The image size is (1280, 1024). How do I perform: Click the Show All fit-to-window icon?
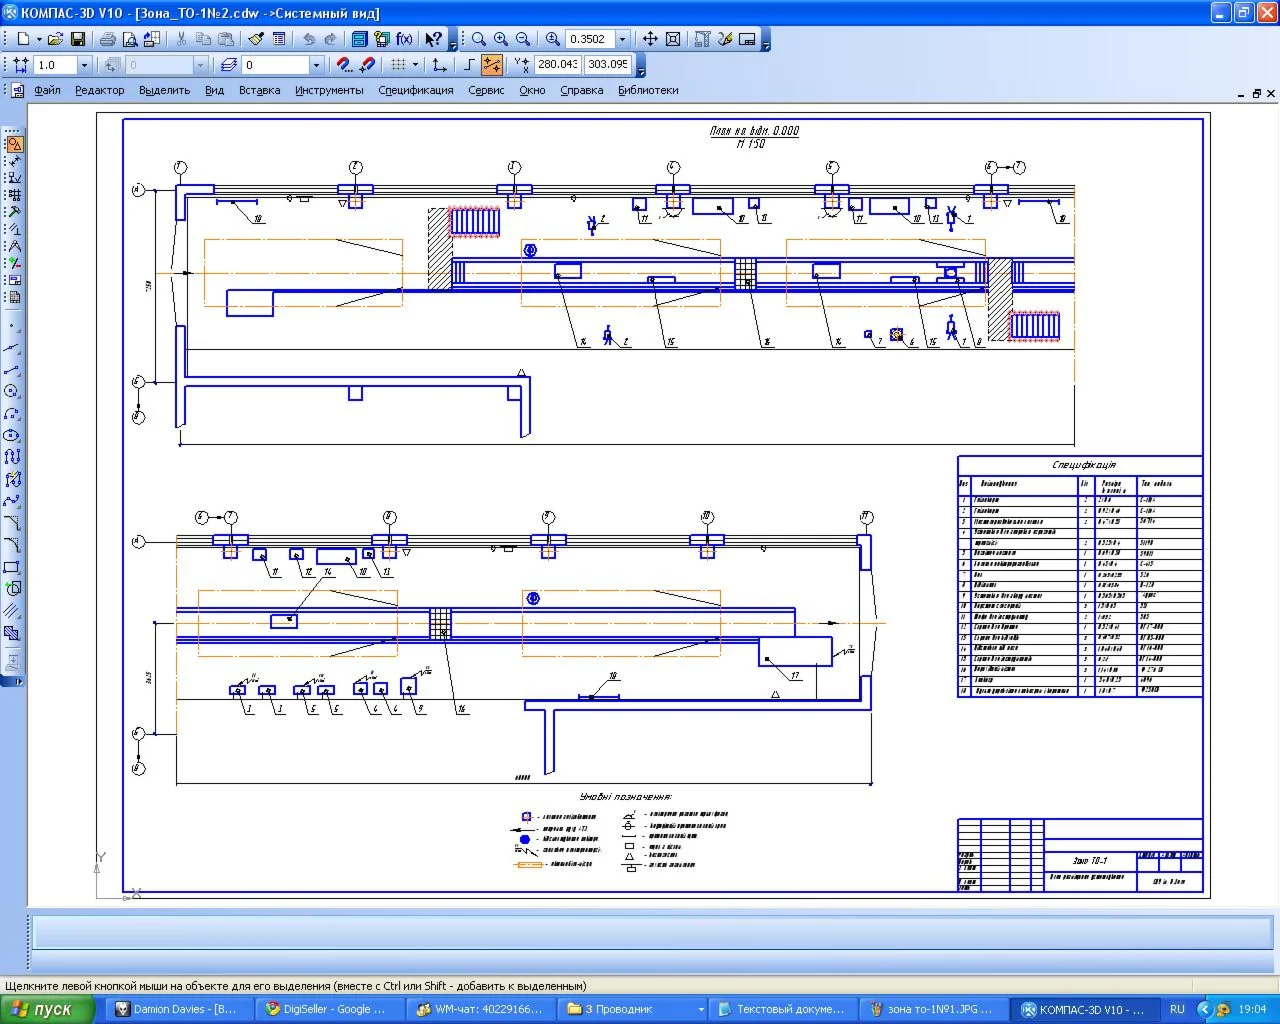coord(673,39)
